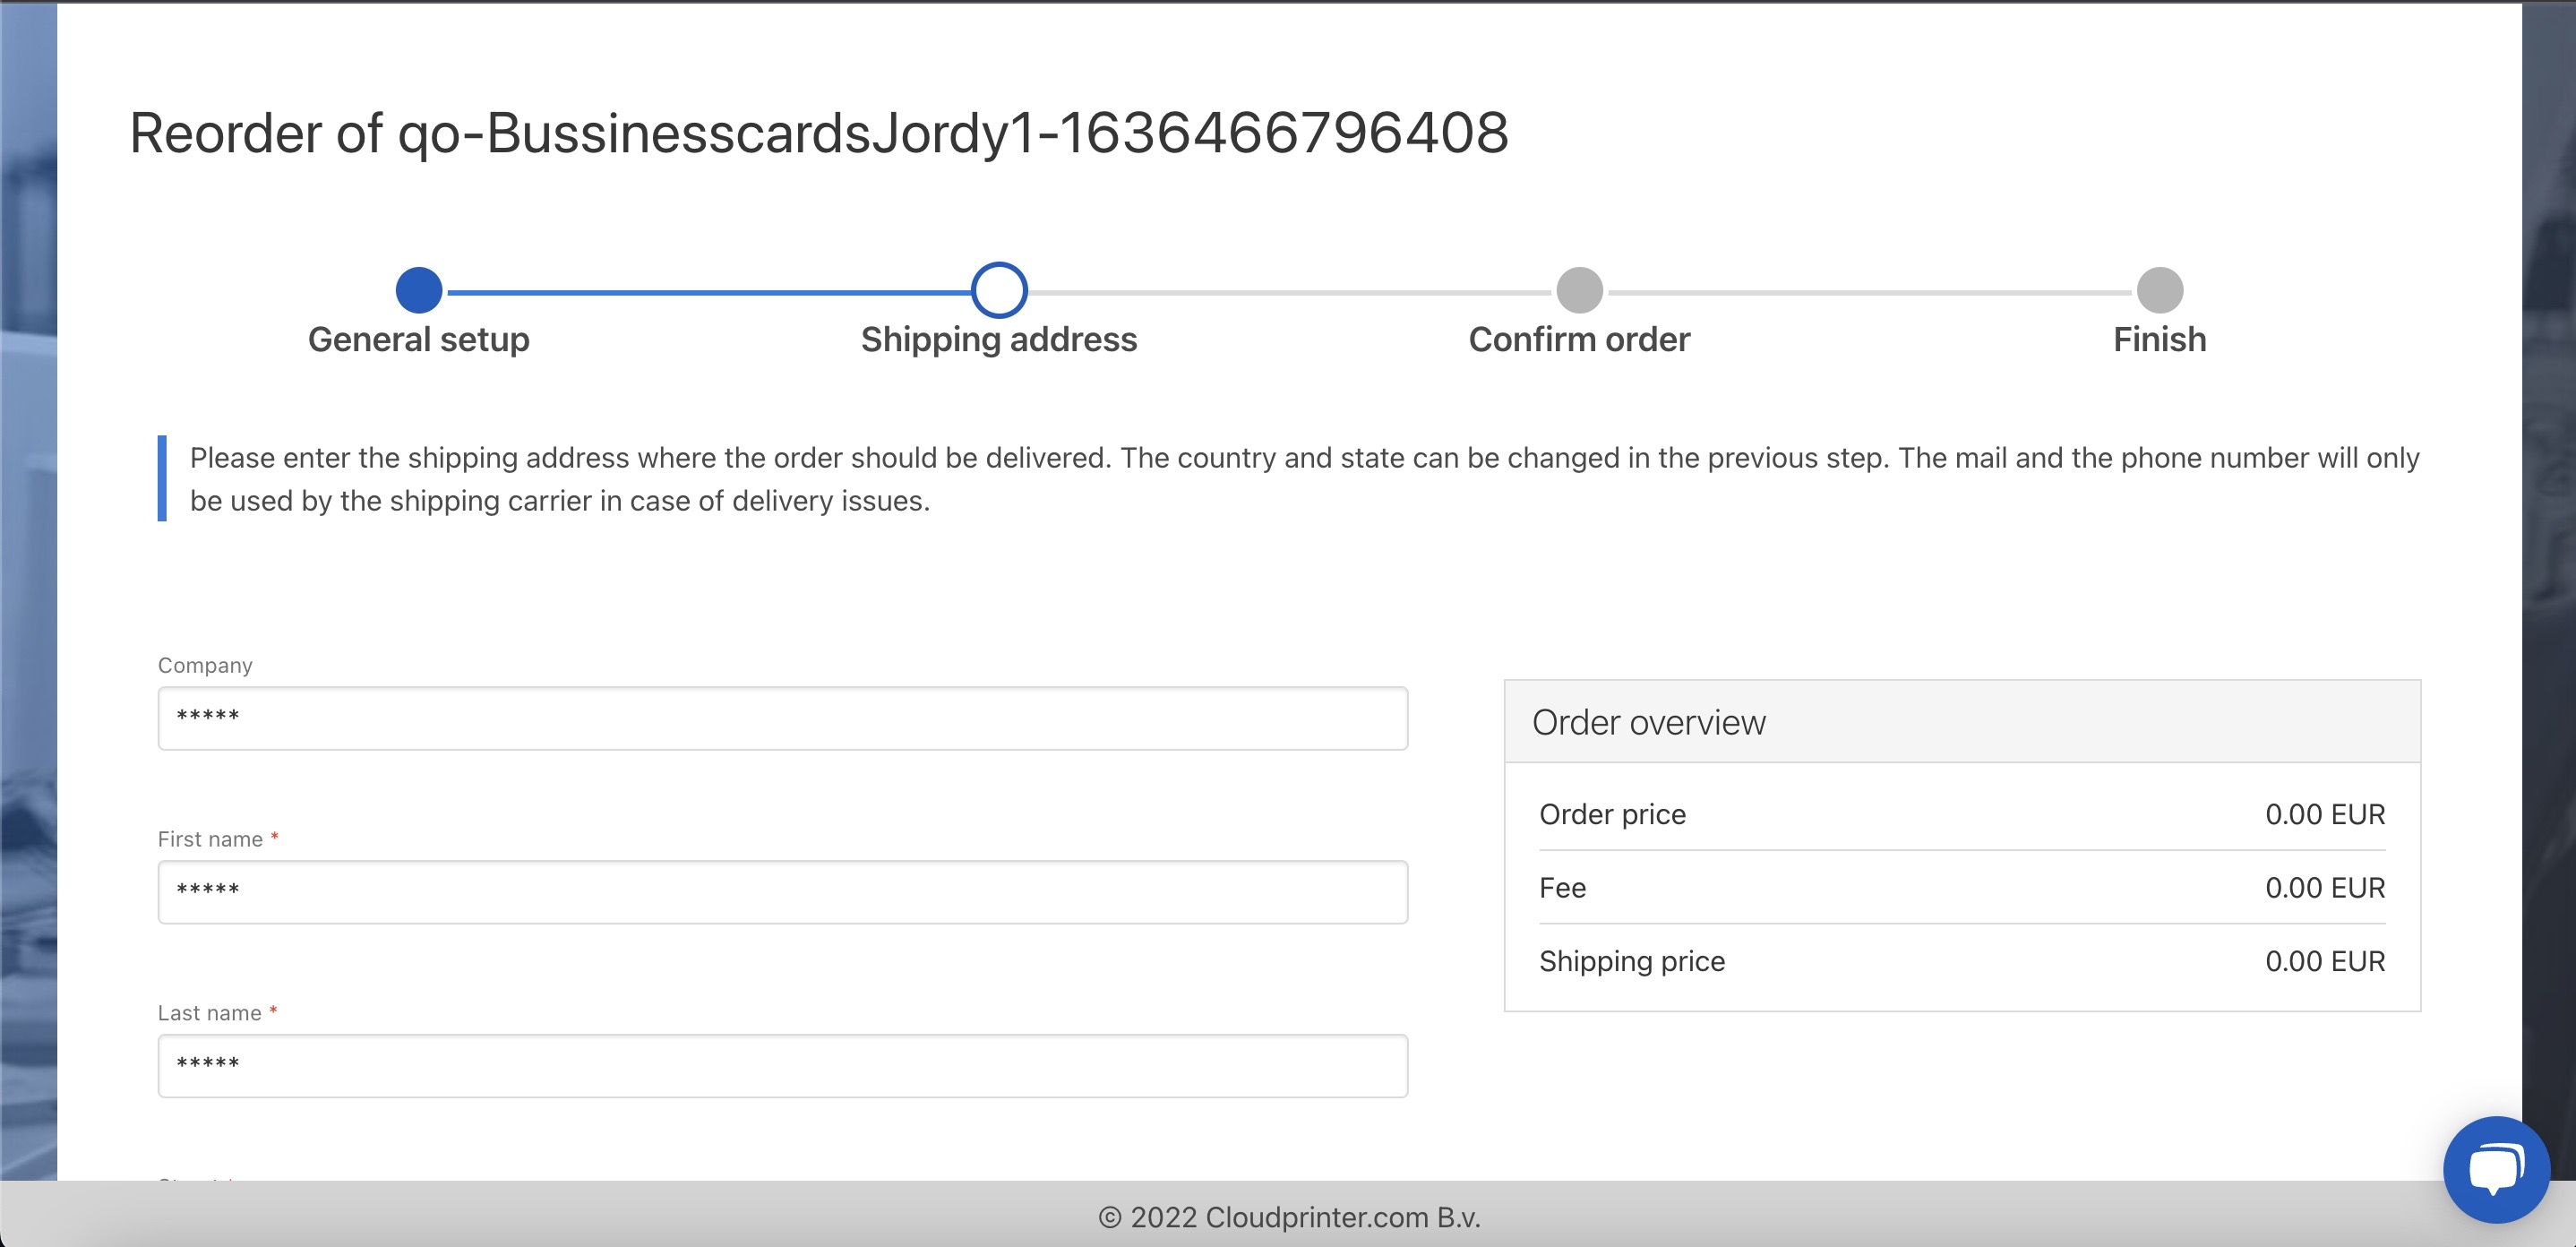The width and height of the screenshot is (2576, 1247).
Task: Click the Confirm order step circle
Action: [x=1579, y=290]
